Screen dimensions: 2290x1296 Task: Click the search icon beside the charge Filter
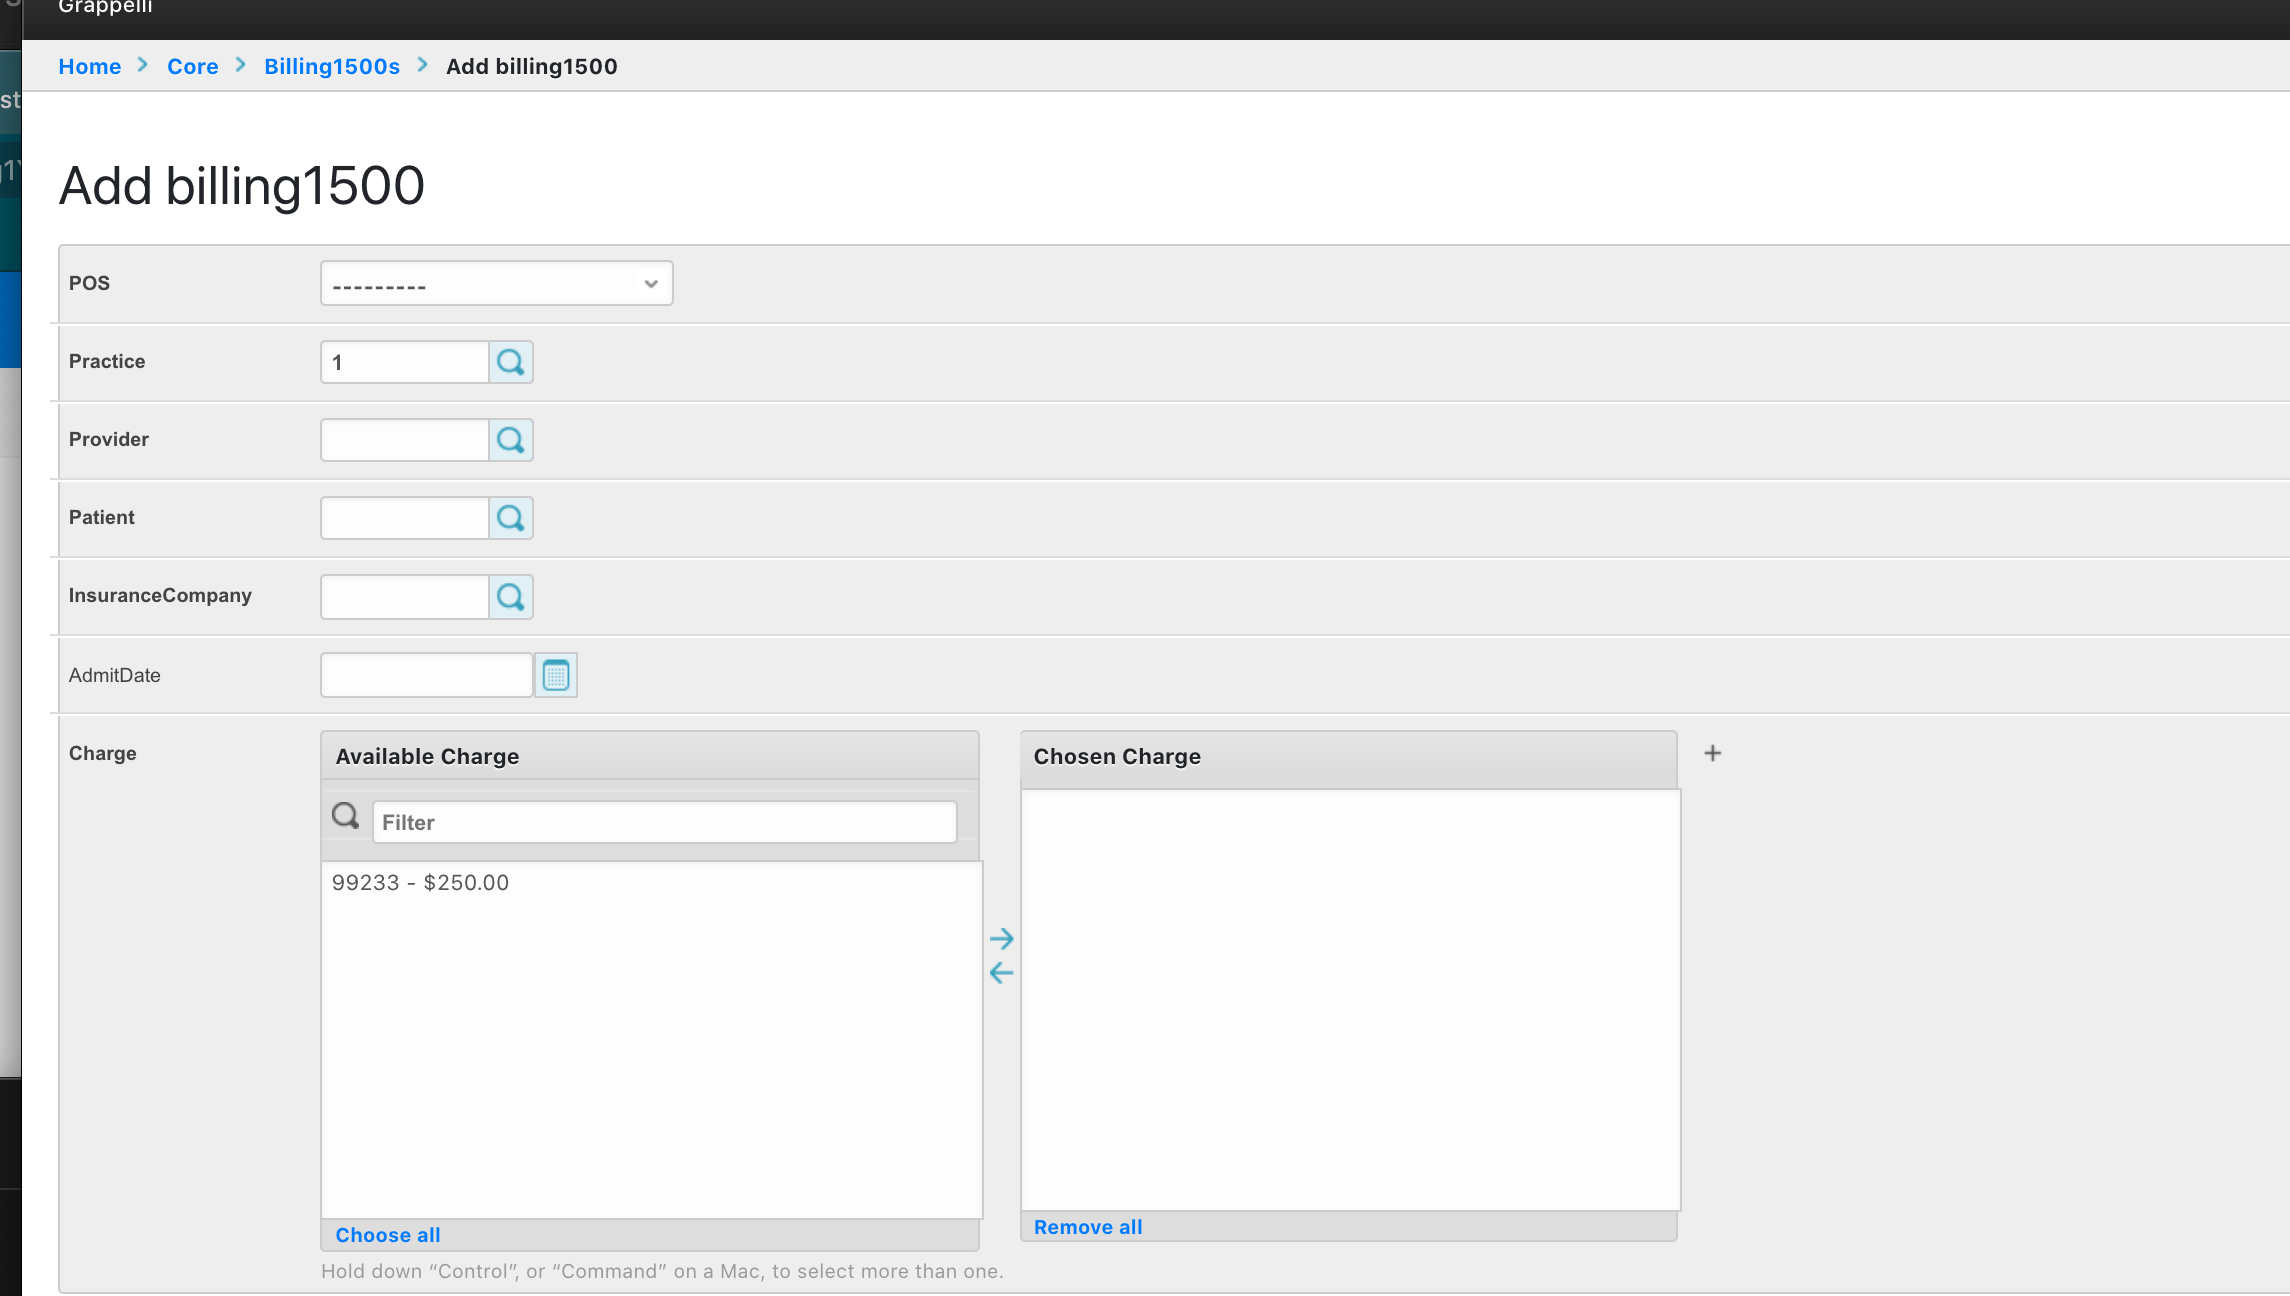coord(345,816)
